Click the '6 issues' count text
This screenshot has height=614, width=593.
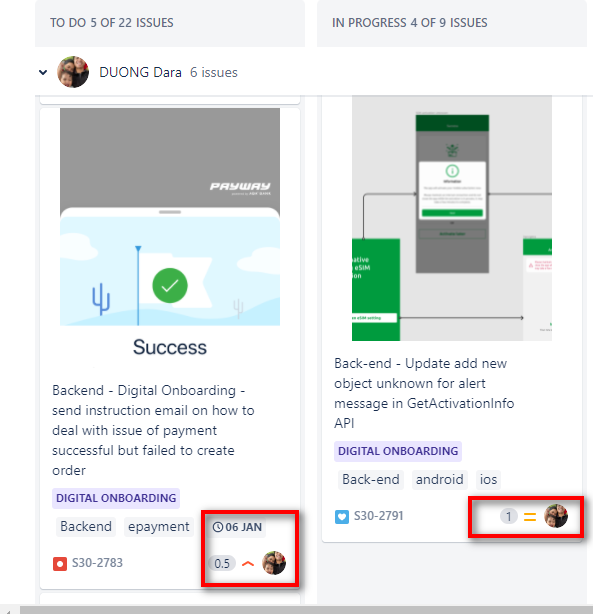[x=214, y=72]
